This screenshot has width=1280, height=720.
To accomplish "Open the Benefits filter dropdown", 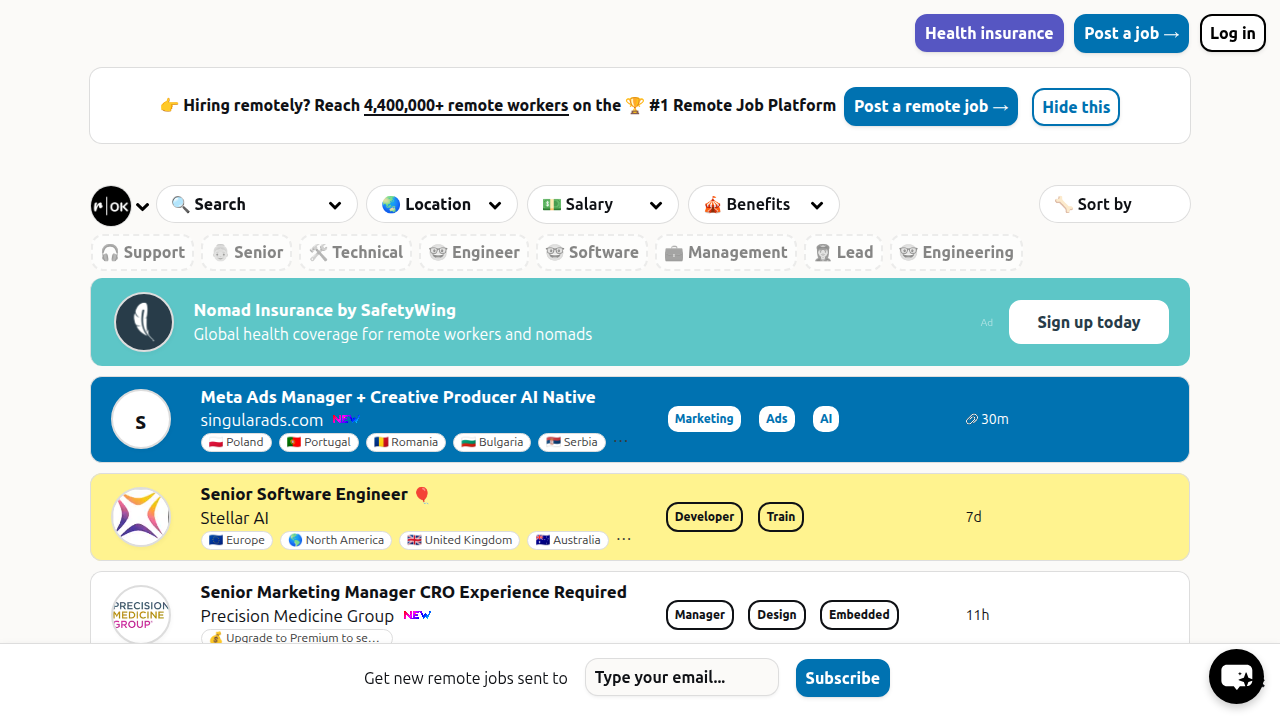I will (x=764, y=204).
